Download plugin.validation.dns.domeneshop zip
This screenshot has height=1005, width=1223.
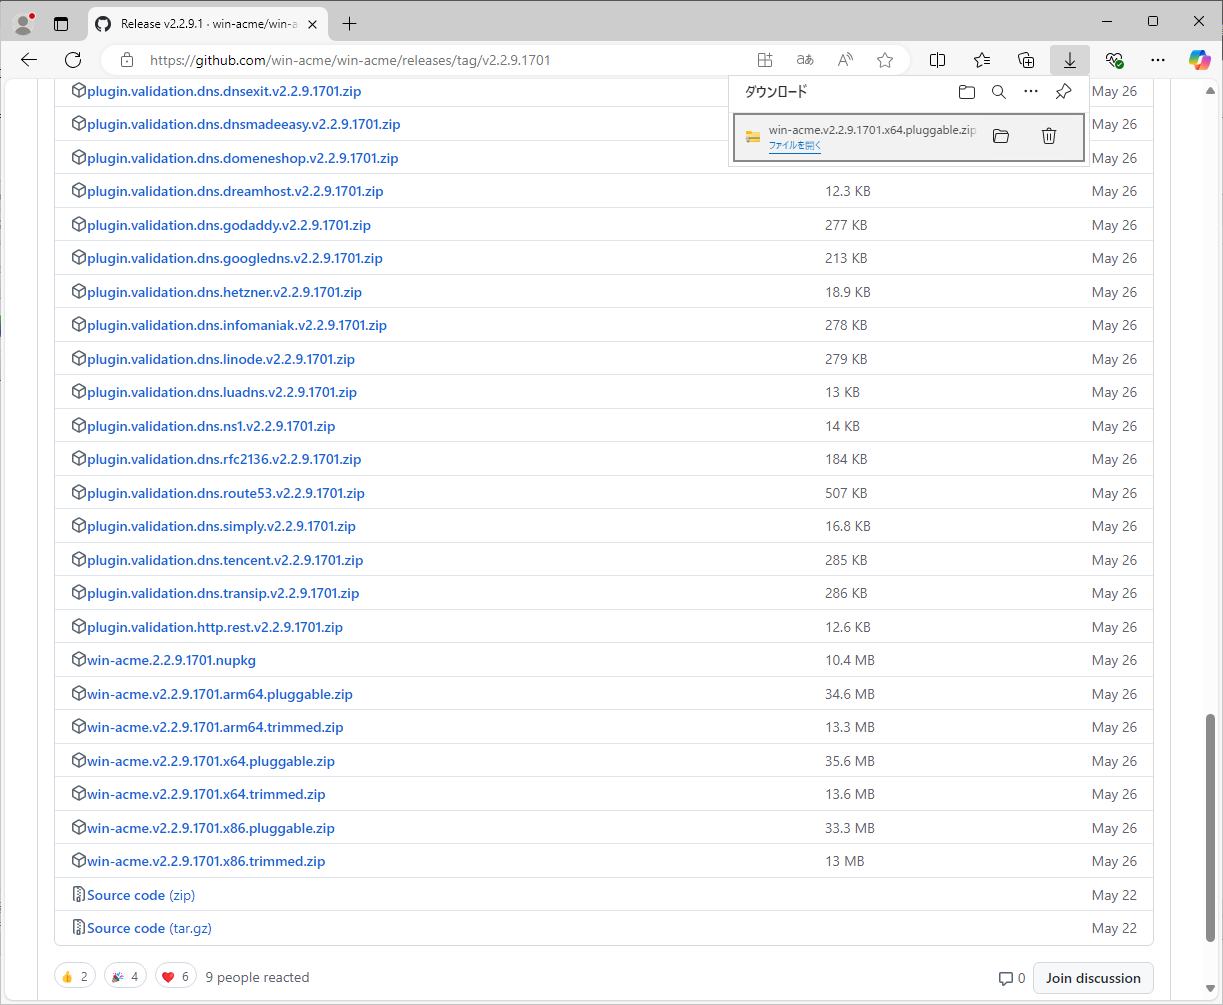pos(243,158)
